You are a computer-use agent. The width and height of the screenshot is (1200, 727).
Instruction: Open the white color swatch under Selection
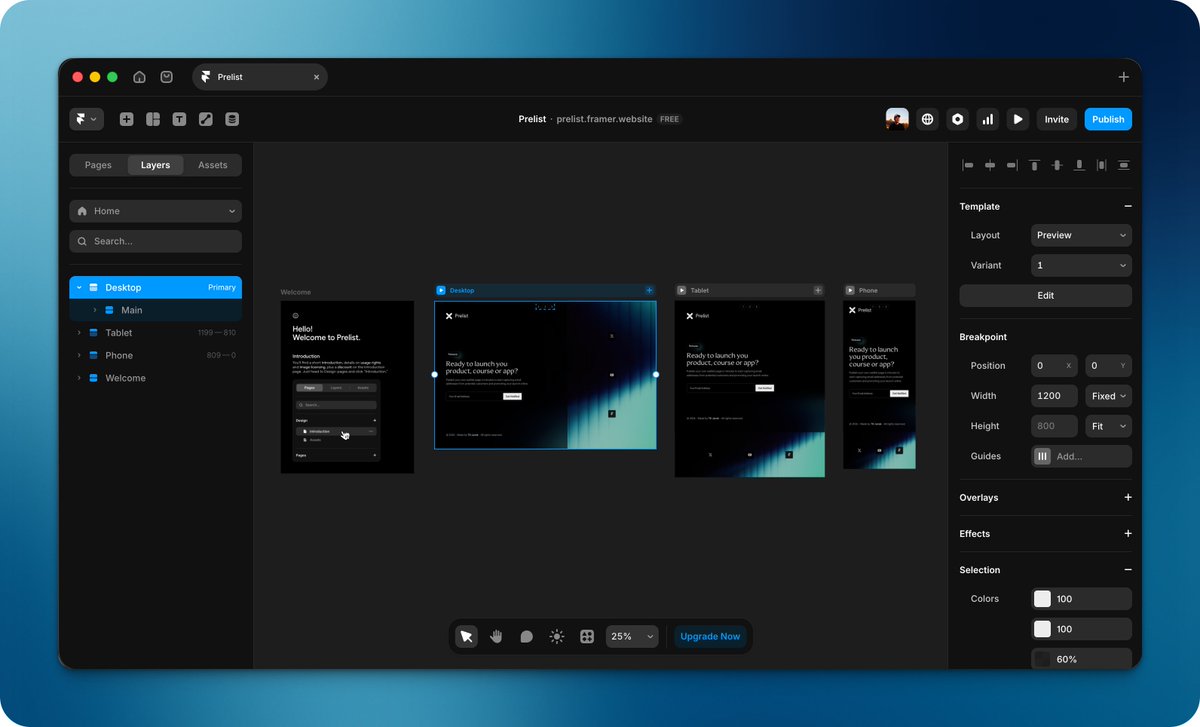click(x=1043, y=598)
